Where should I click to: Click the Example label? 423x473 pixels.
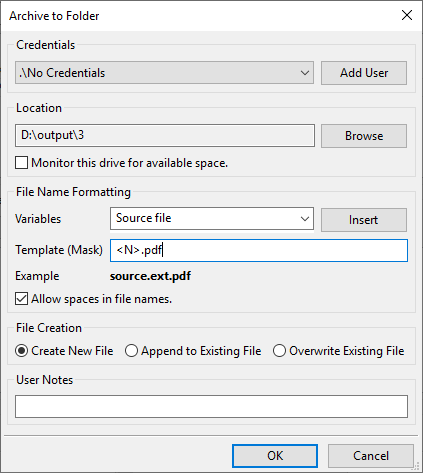[x=37, y=276]
